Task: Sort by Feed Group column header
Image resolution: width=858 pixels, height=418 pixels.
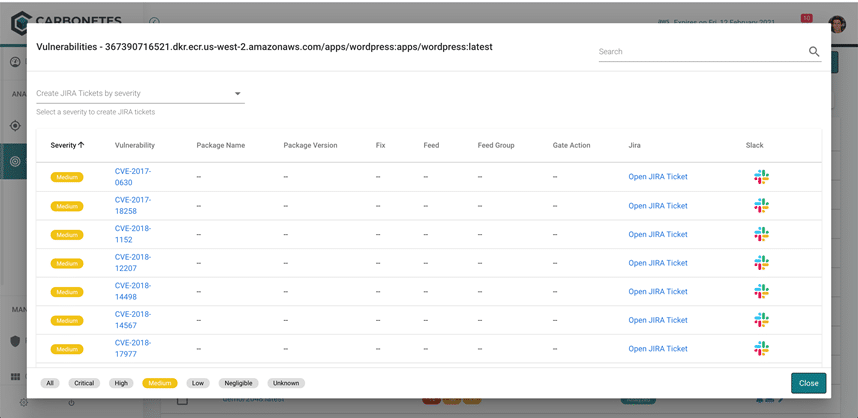Action: 496,146
